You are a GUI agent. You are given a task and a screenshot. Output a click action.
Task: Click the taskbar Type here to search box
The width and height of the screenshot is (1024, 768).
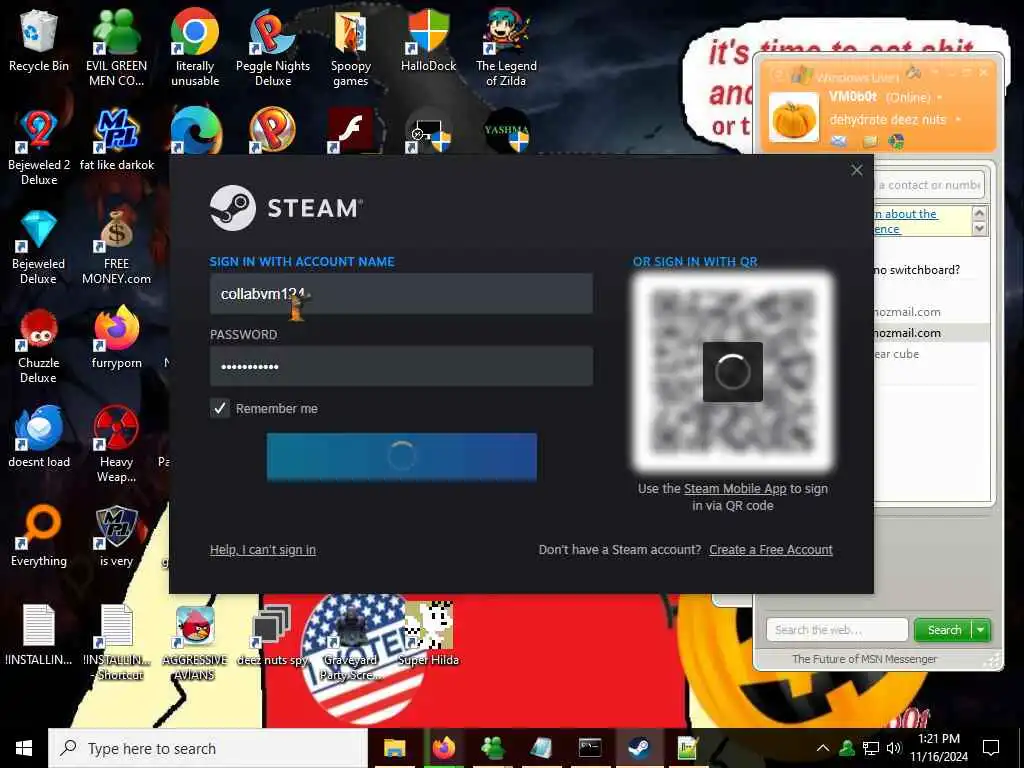[x=208, y=748]
